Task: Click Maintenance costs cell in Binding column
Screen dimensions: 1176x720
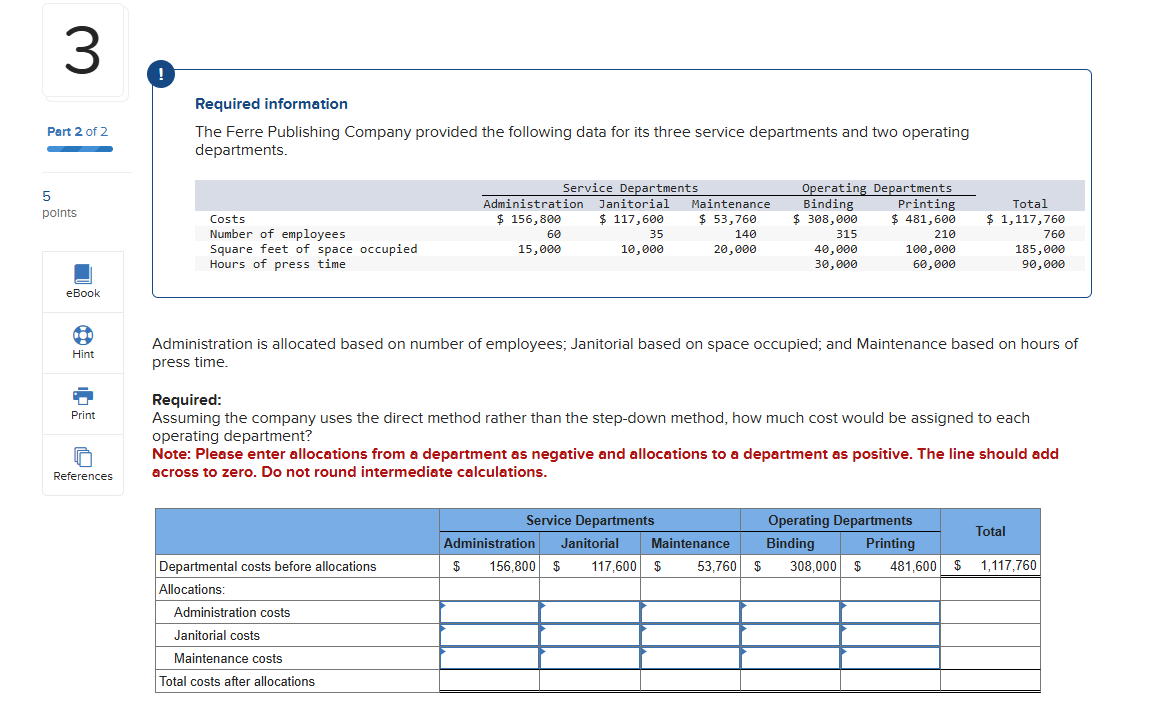Action: (x=790, y=658)
